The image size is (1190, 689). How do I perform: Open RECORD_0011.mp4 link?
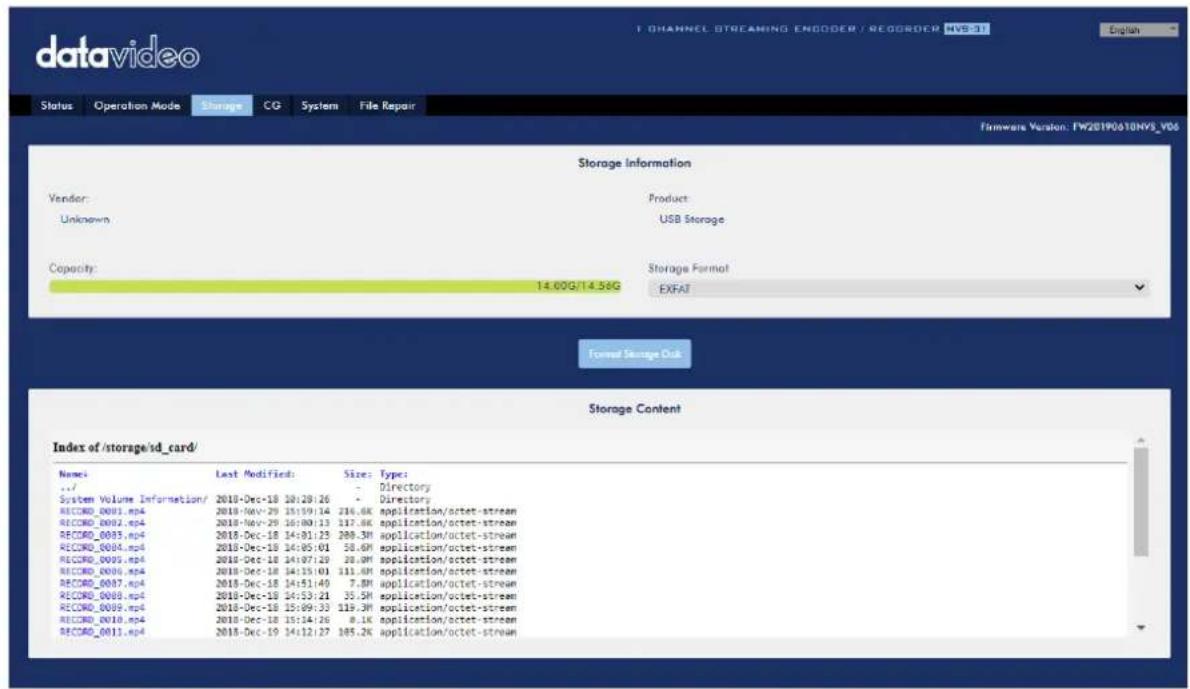[x=102, y=631]
